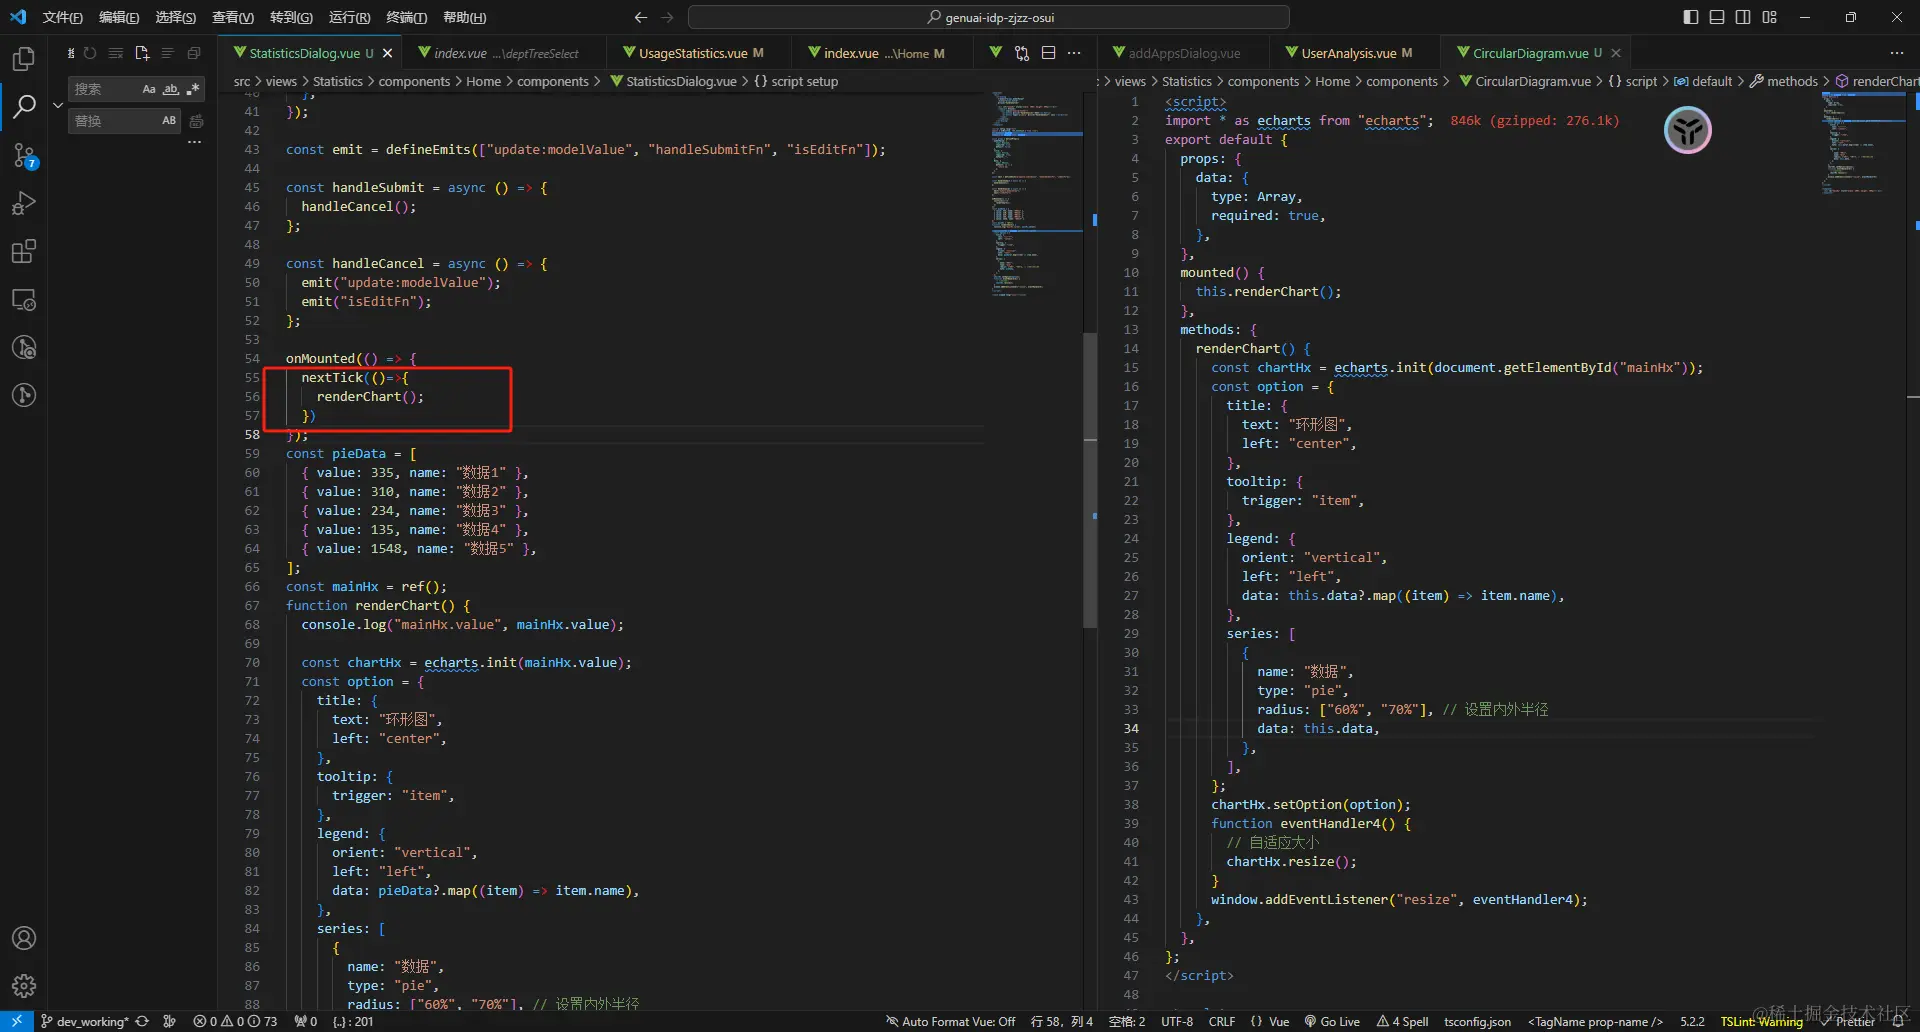1920x1032 pixels.
Task: Open remote window indicator in status bar
Action: [17, 1021]
